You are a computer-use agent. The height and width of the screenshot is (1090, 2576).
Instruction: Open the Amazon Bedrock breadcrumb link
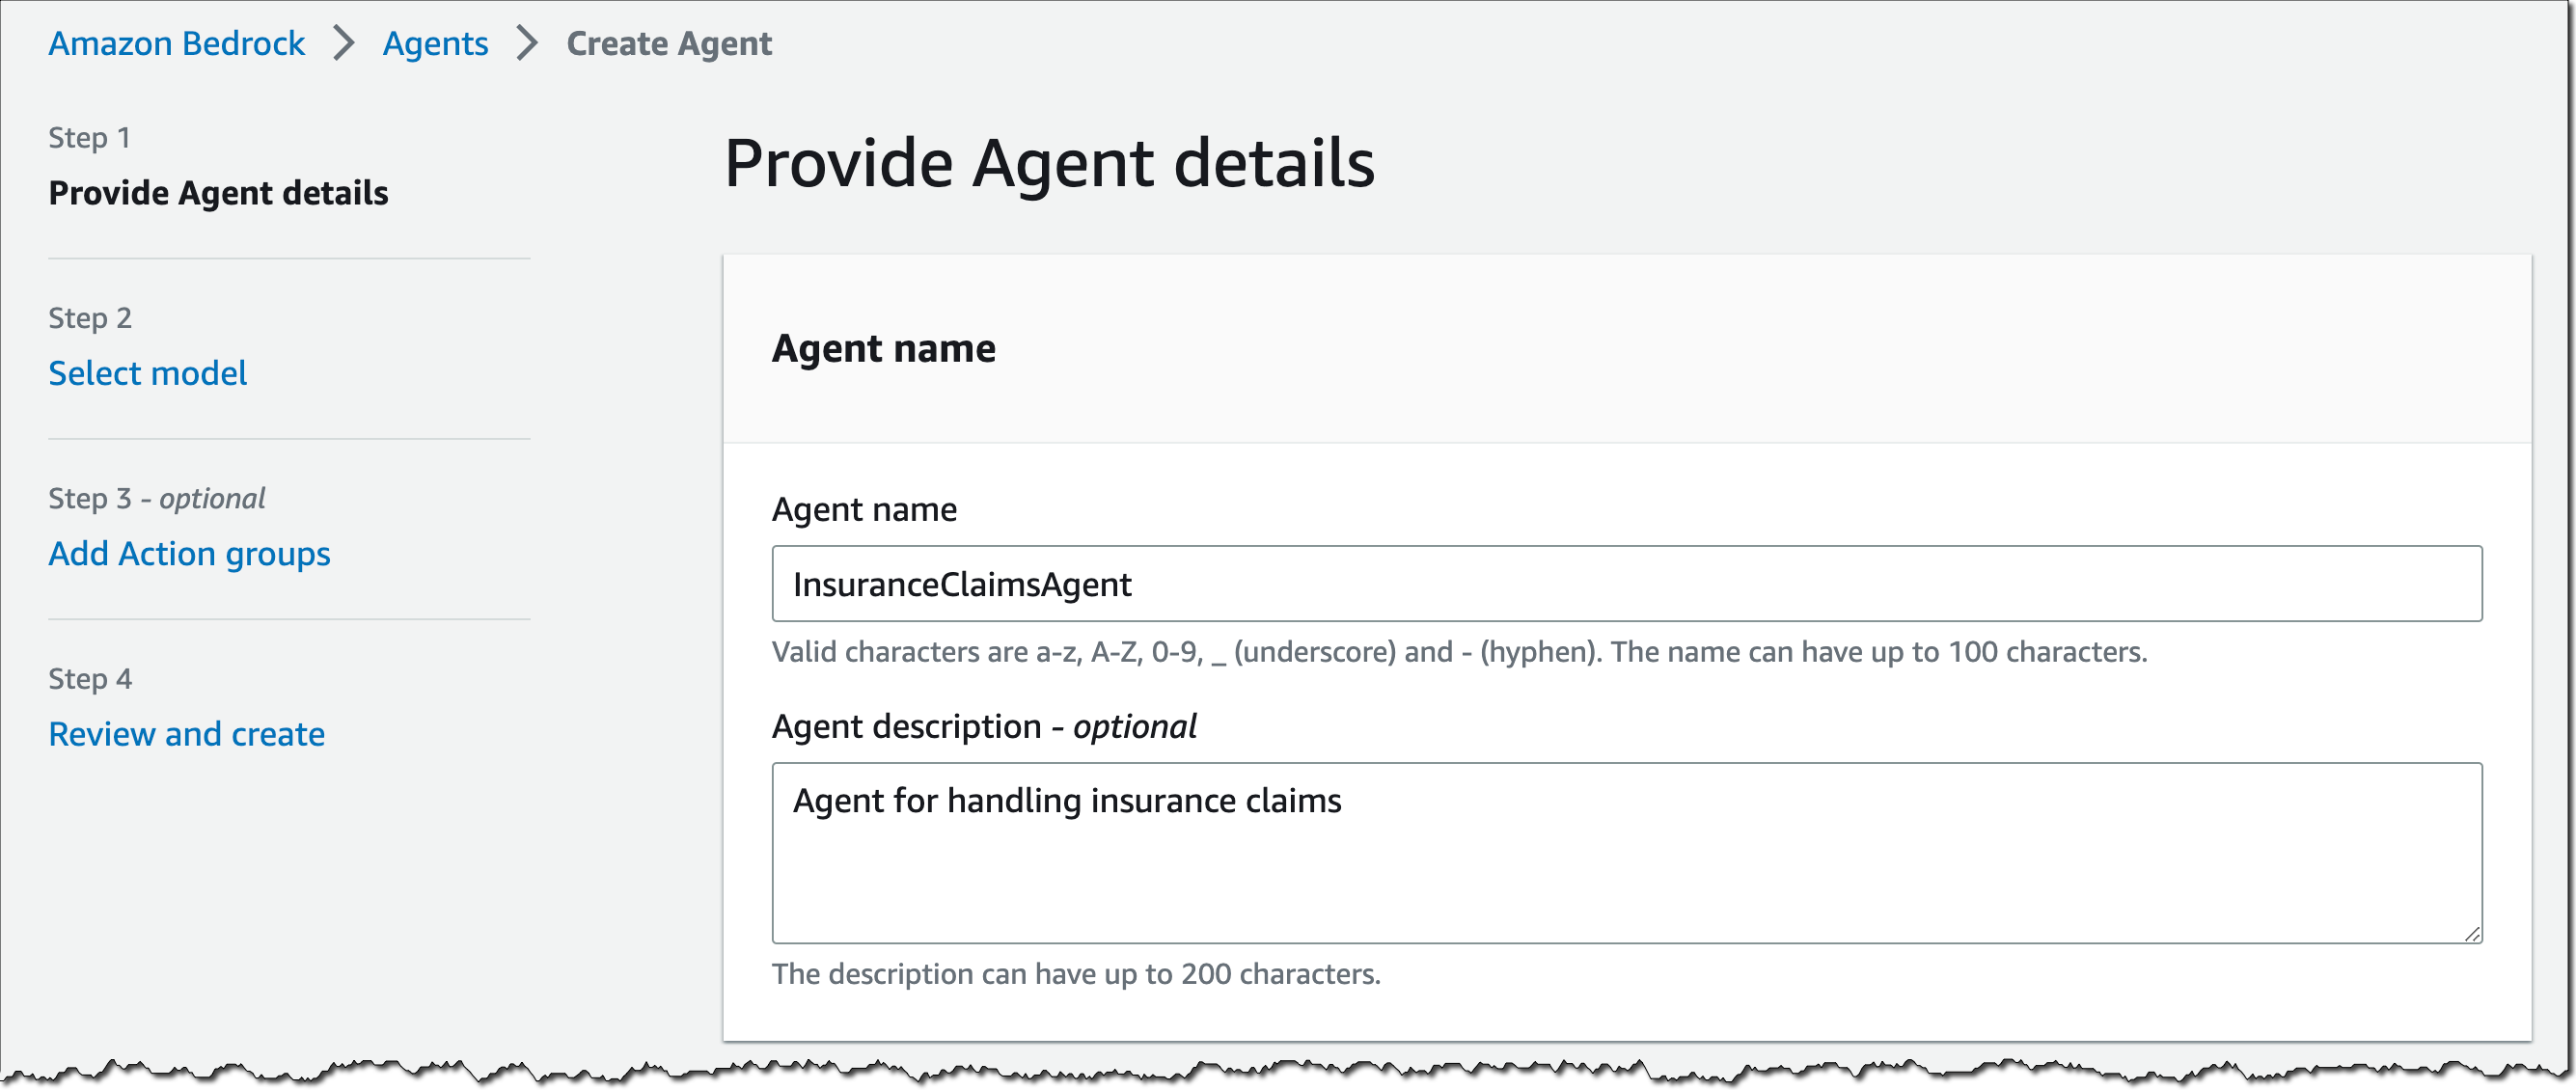coord(177,43)
